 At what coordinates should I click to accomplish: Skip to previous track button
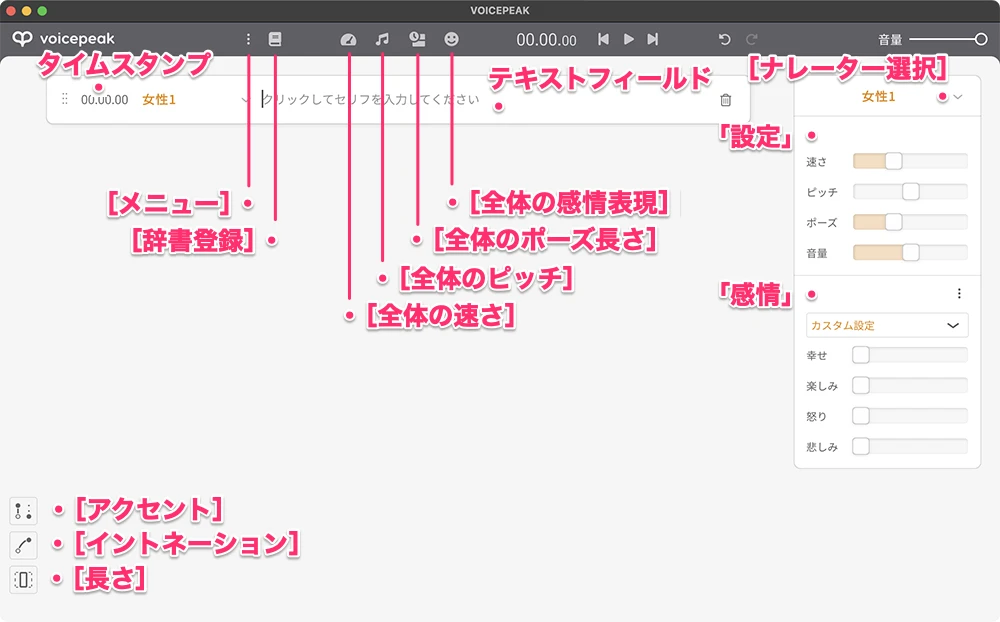tap(603, 40)
